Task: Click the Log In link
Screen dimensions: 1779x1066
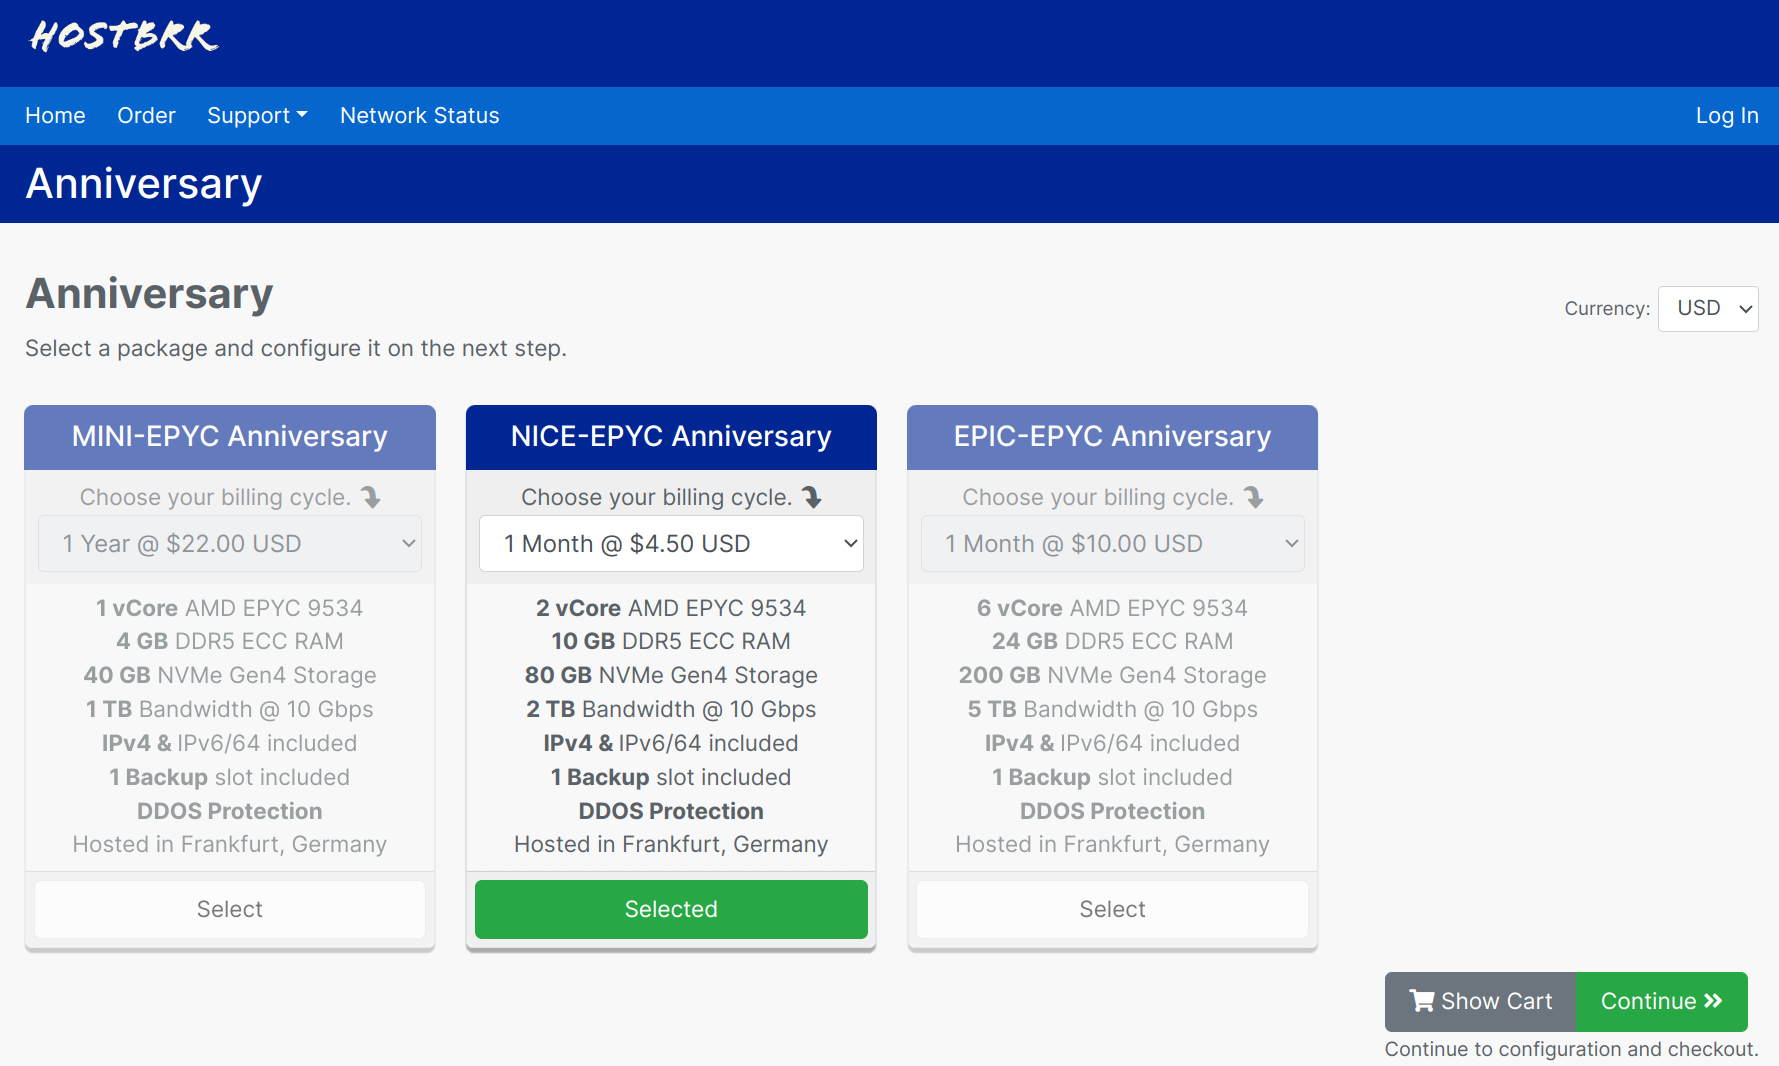Action: pos(1727,116)
